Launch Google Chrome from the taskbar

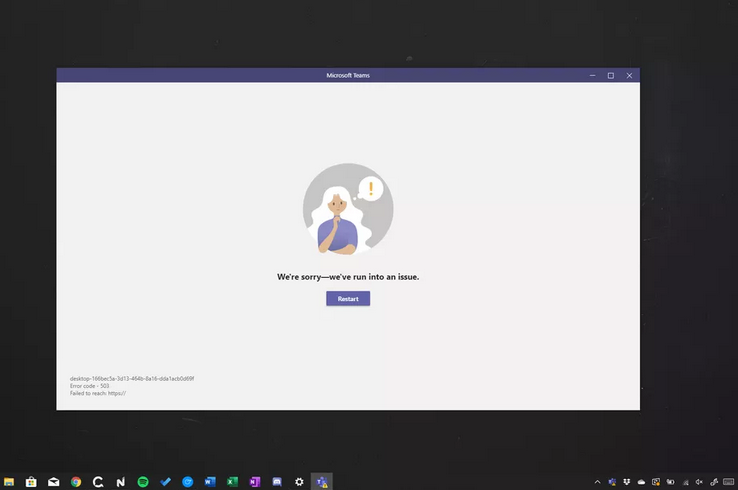coord(76,482)
